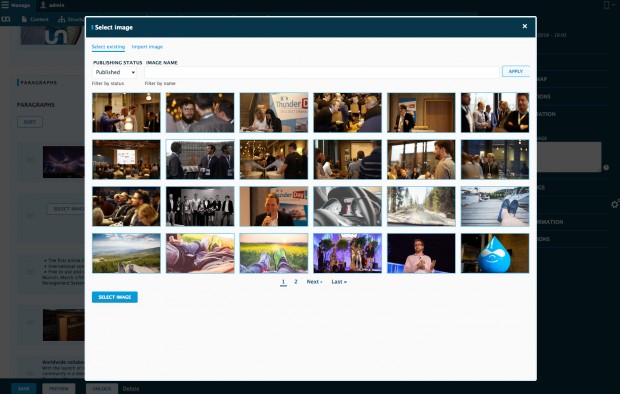Close the Select image dialog
The height and width of the screenshot is (394, 620).
tap(524, 26)
